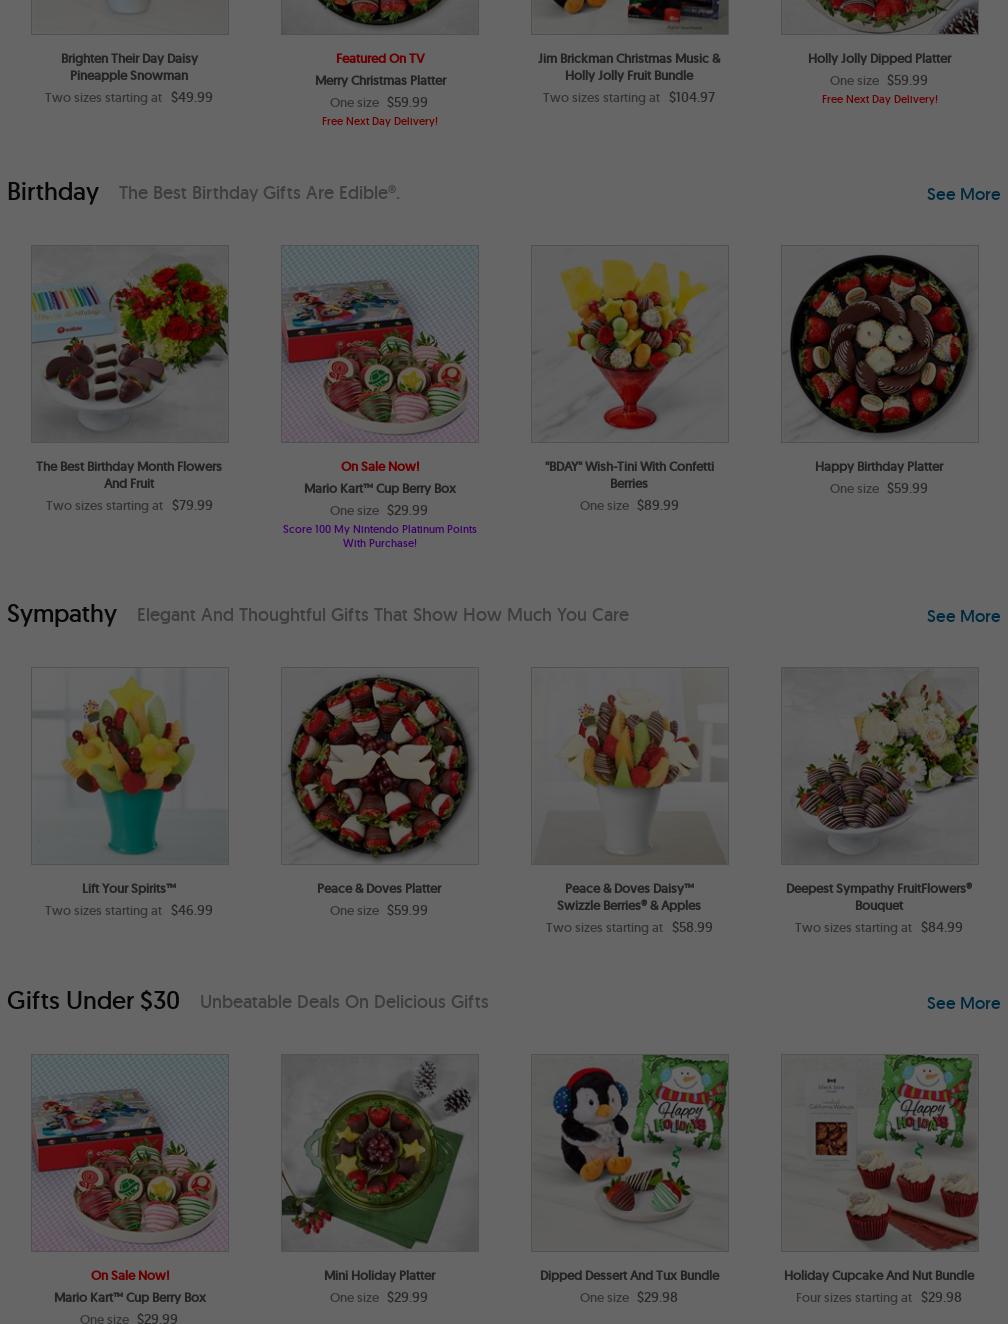Open Jim Brickman Christmas Music bundle title
The image size is (1008, 1324).
(x=629, y=67)
